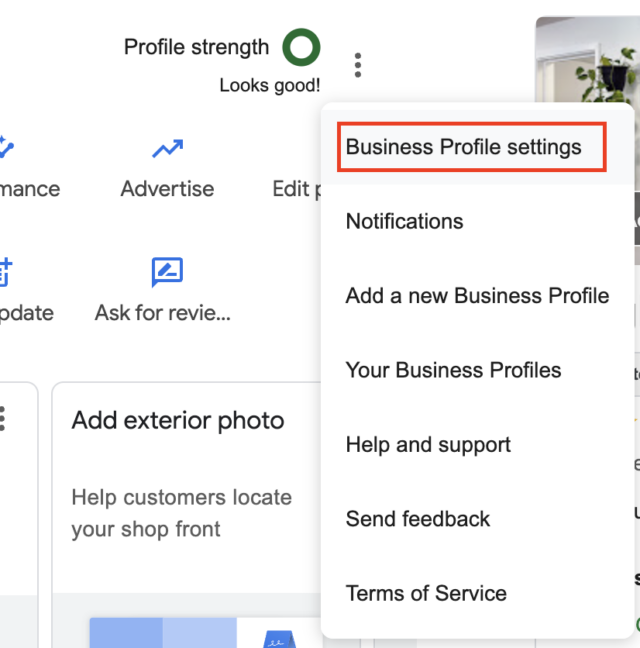Select Notifications from the menu
Screen dimensions: 640x648
(x=404, y=221)
